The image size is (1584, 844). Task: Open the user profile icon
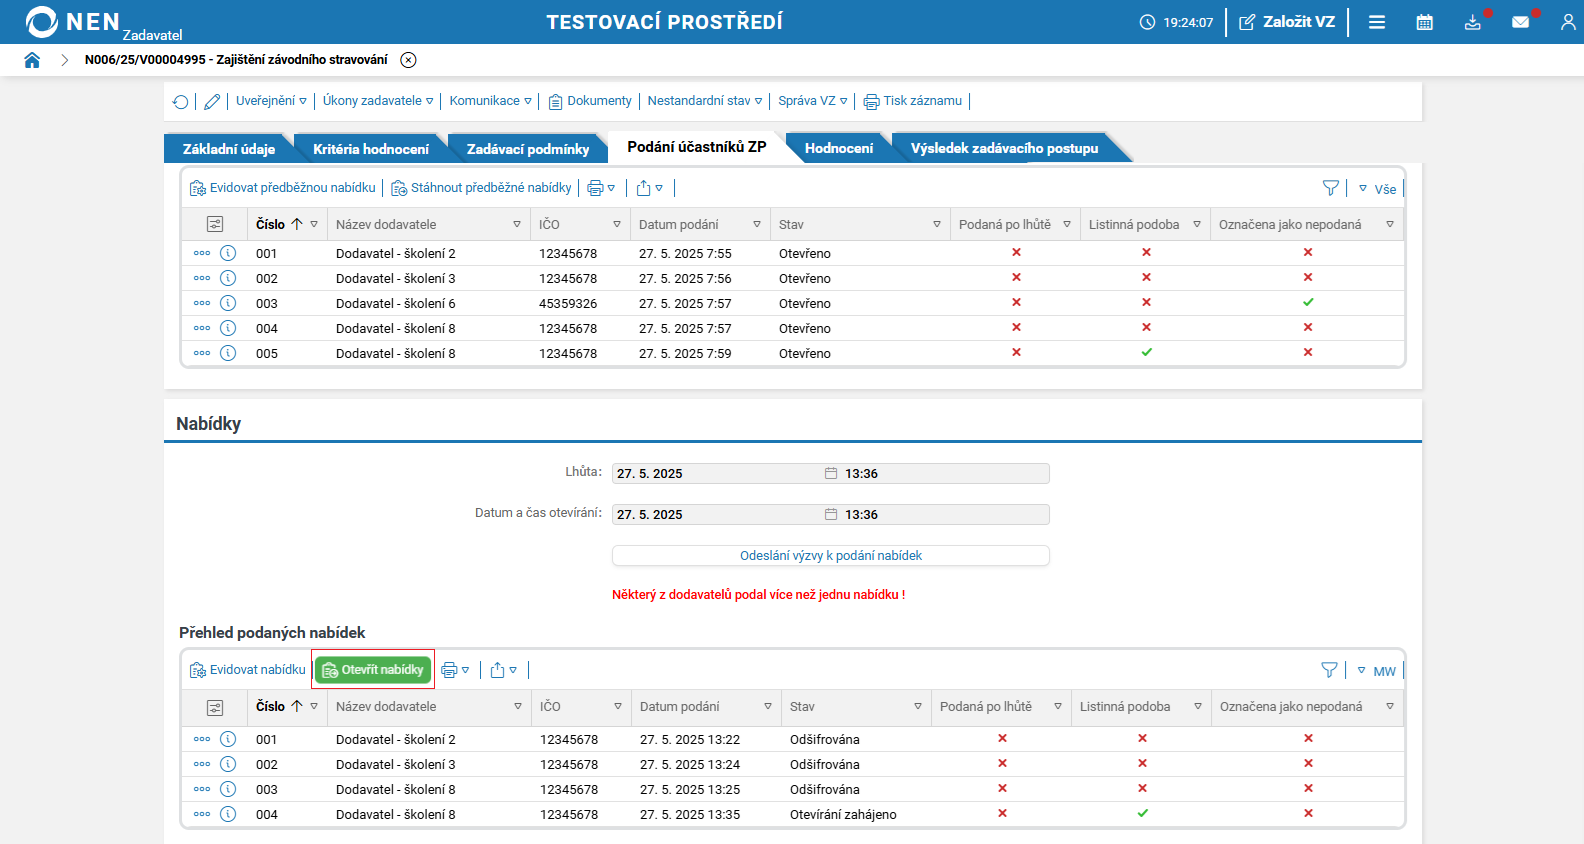point(1567,22)
